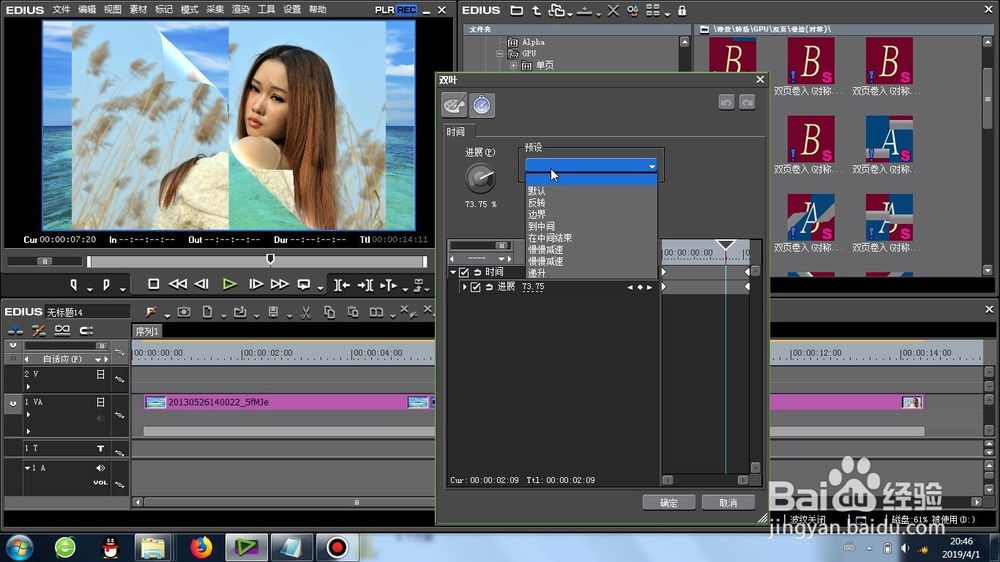Image resolution: width=1000 pixels, height=562 pixels.
Task: Step forward one frame
Action: coord(256,284)
